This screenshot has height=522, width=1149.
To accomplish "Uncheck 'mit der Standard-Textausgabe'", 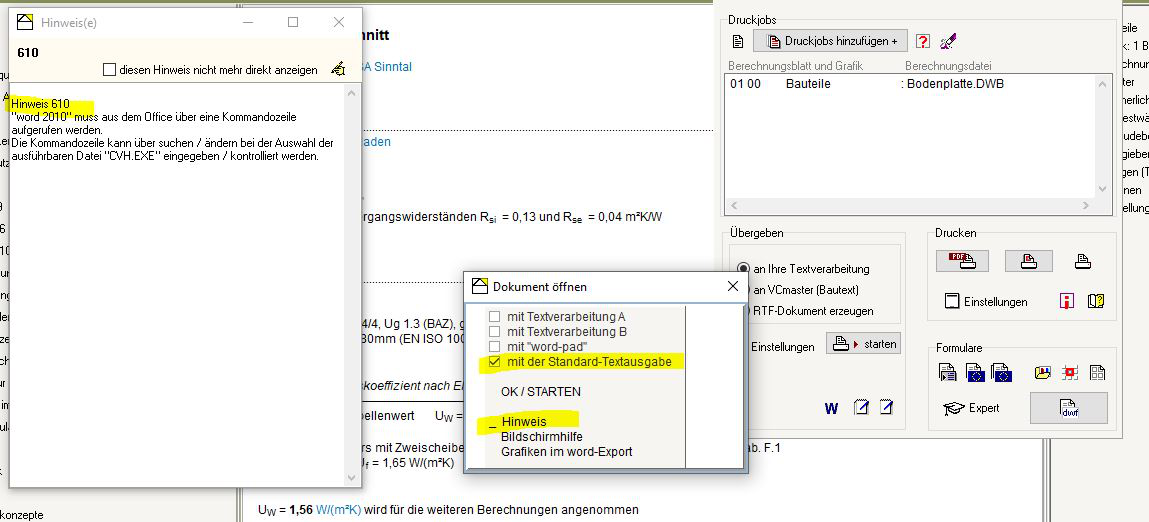I will (x=495, y=361).
